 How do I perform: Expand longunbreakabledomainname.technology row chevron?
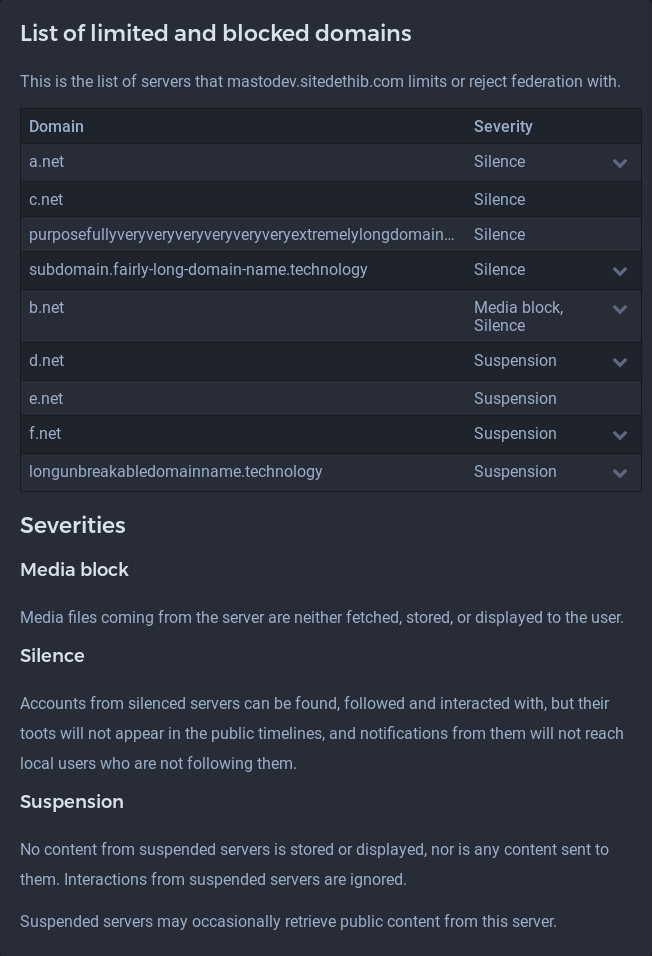(x=620, y=473)
